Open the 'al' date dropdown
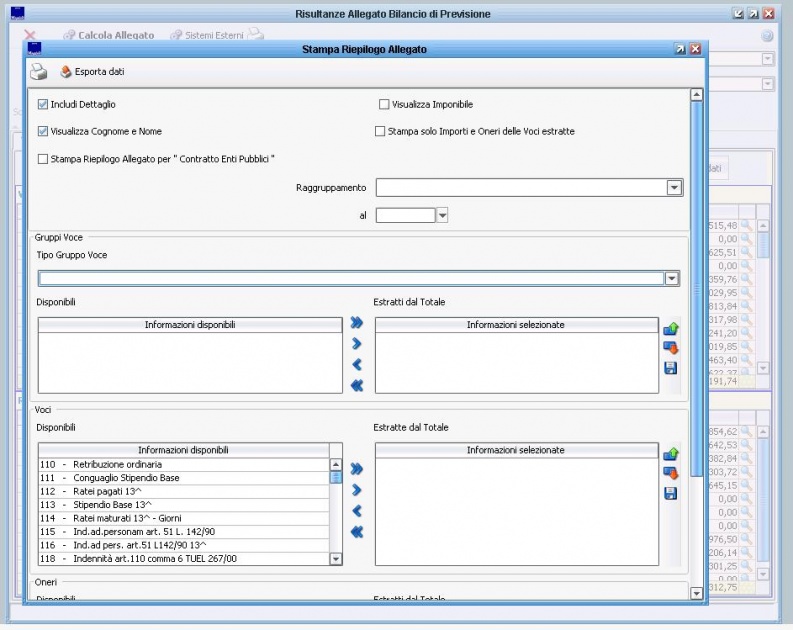 [x=443, y=215]
